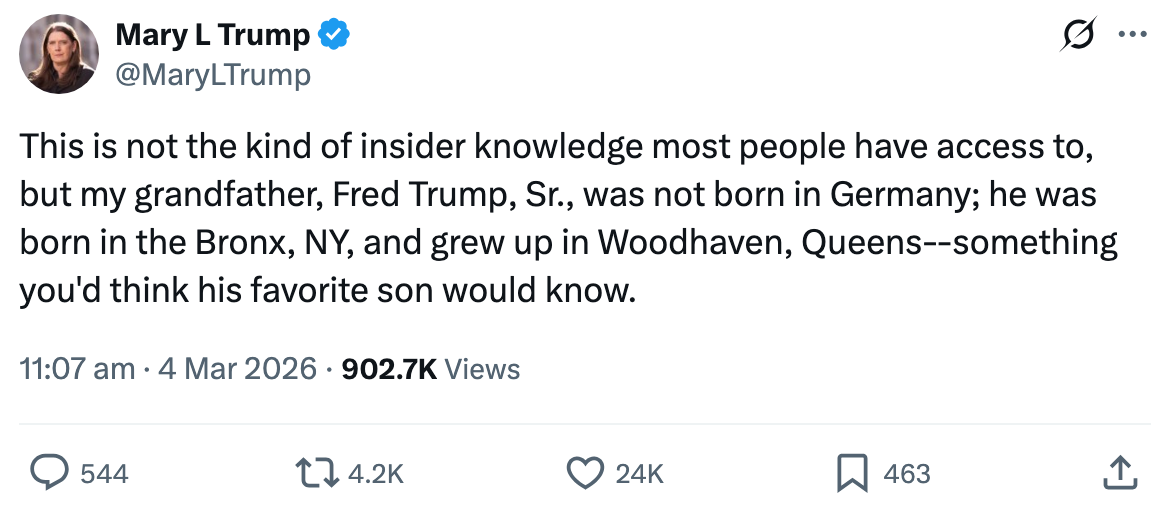The width and height of the screenshot is (1170, 508).
Task: Click the word Views beside the count
Action: (482, 369)
